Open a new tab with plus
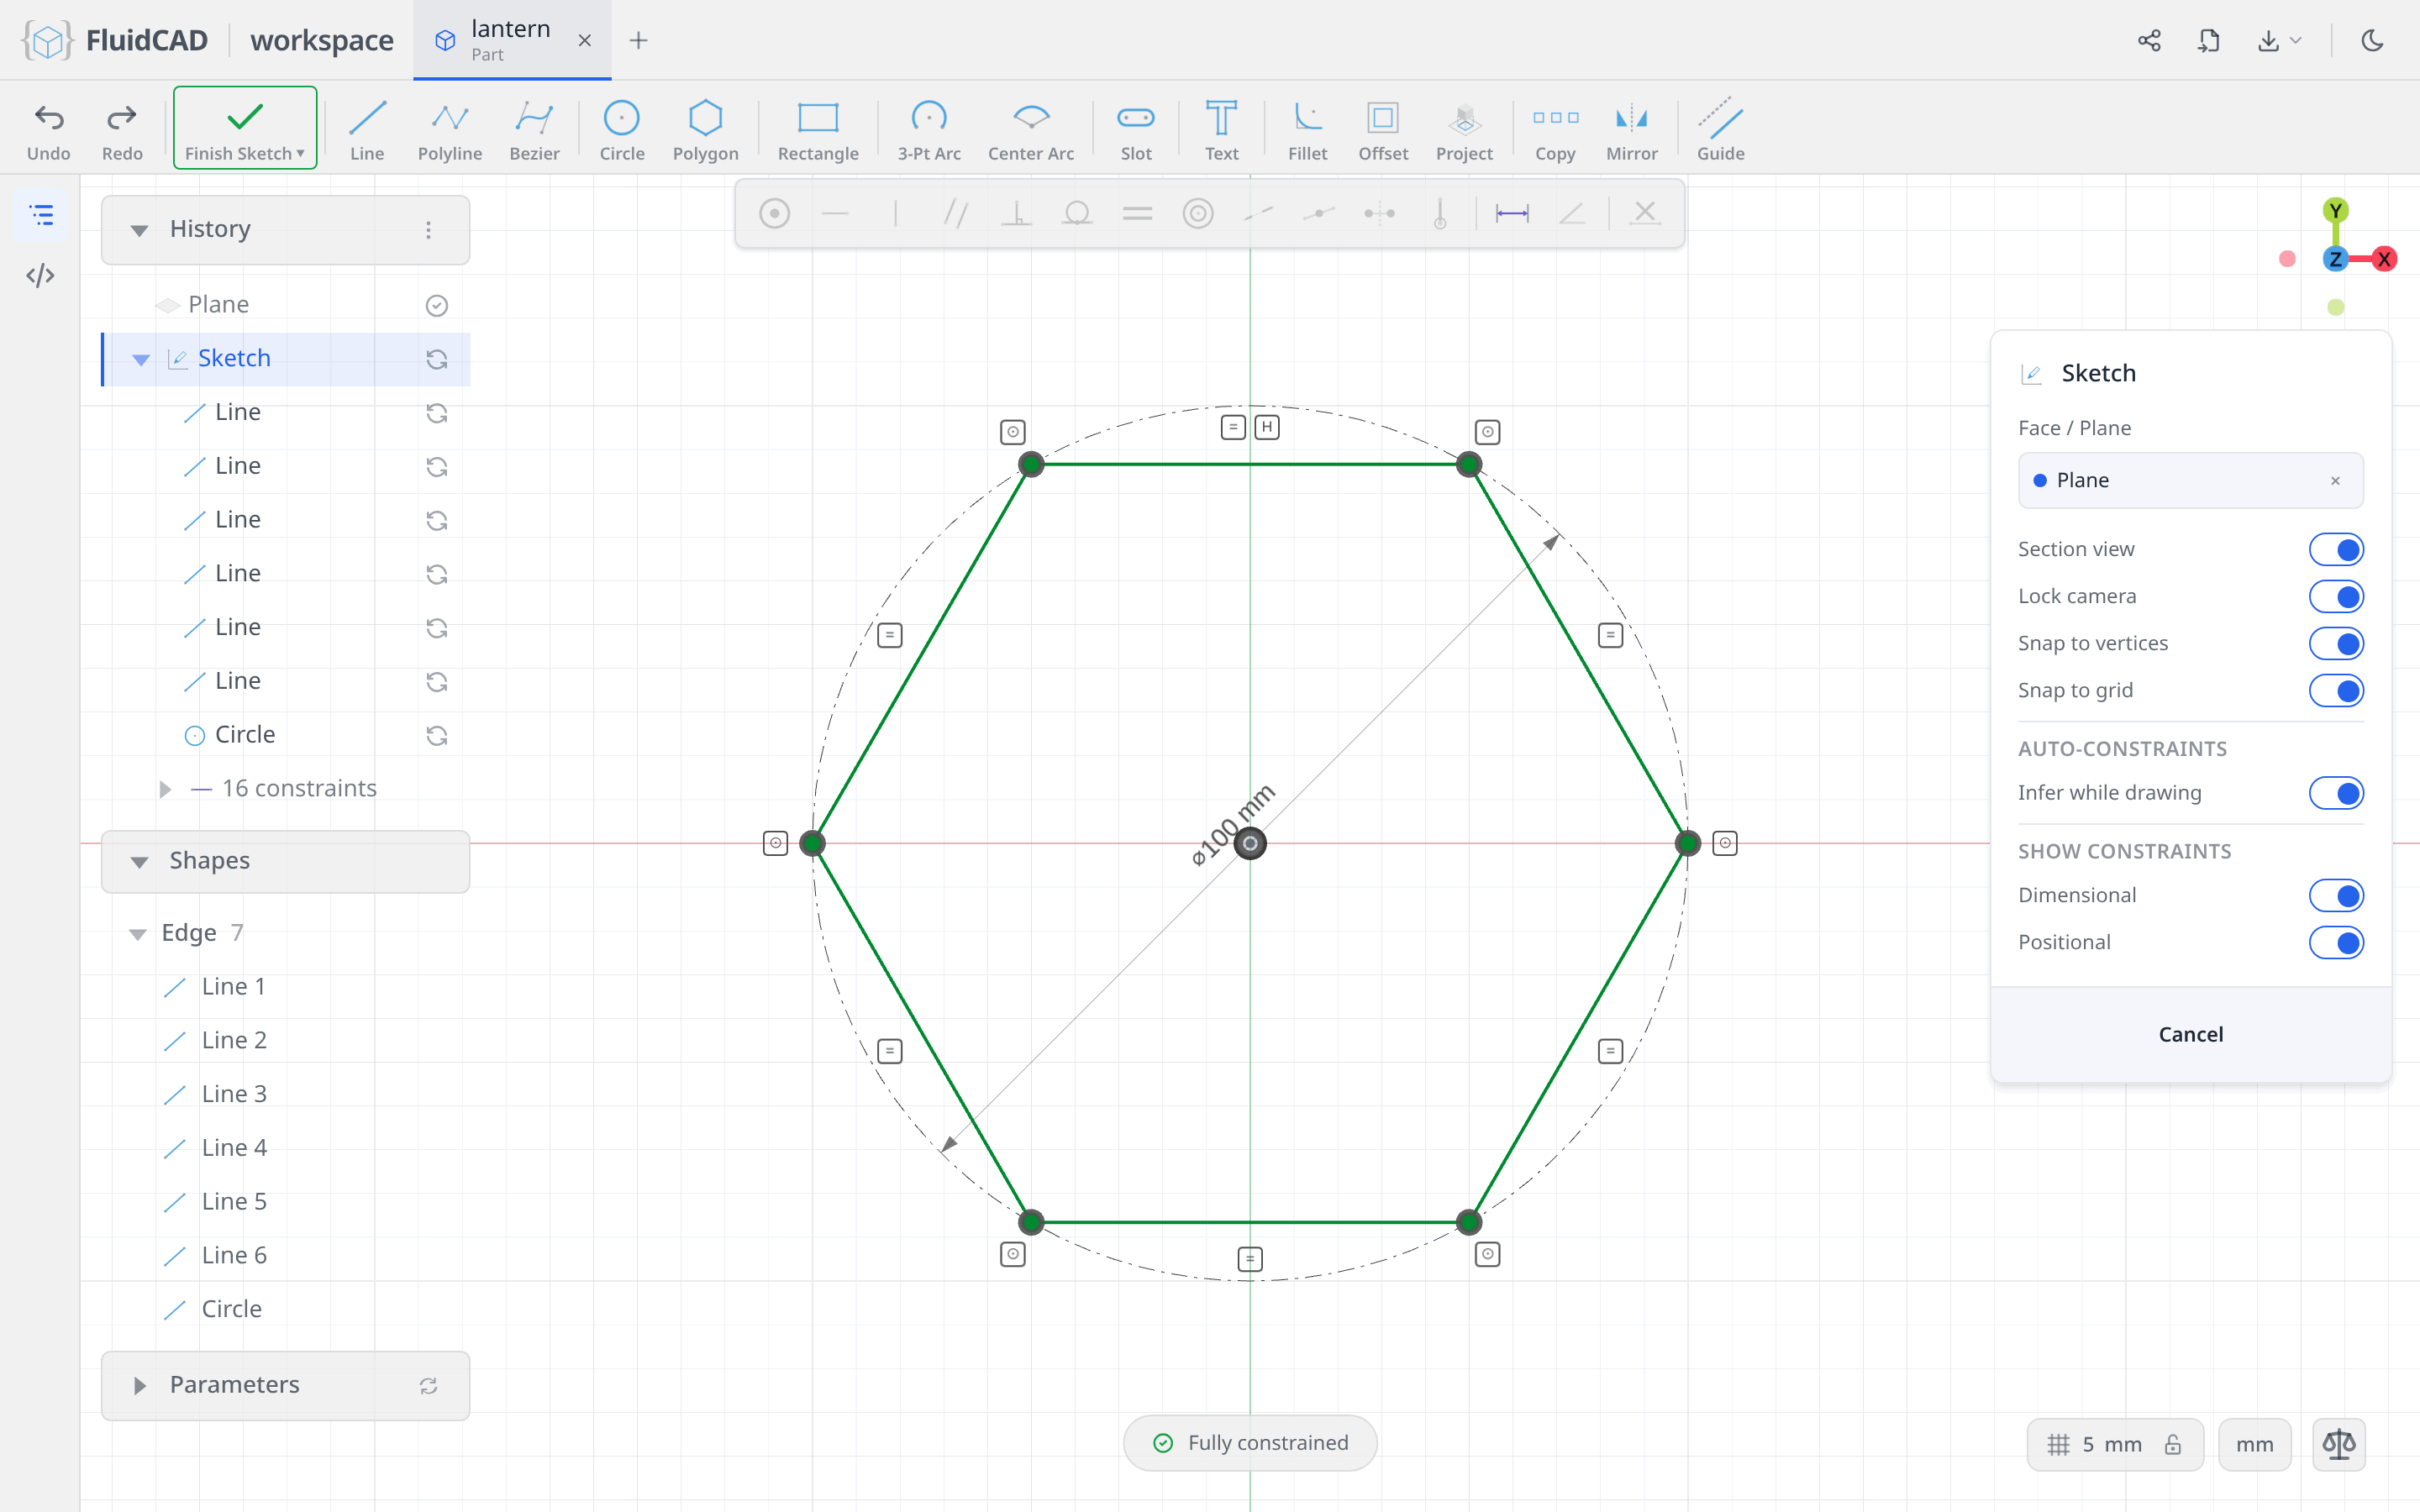This screenshot has height=1512, width=2420. [638, 40]
